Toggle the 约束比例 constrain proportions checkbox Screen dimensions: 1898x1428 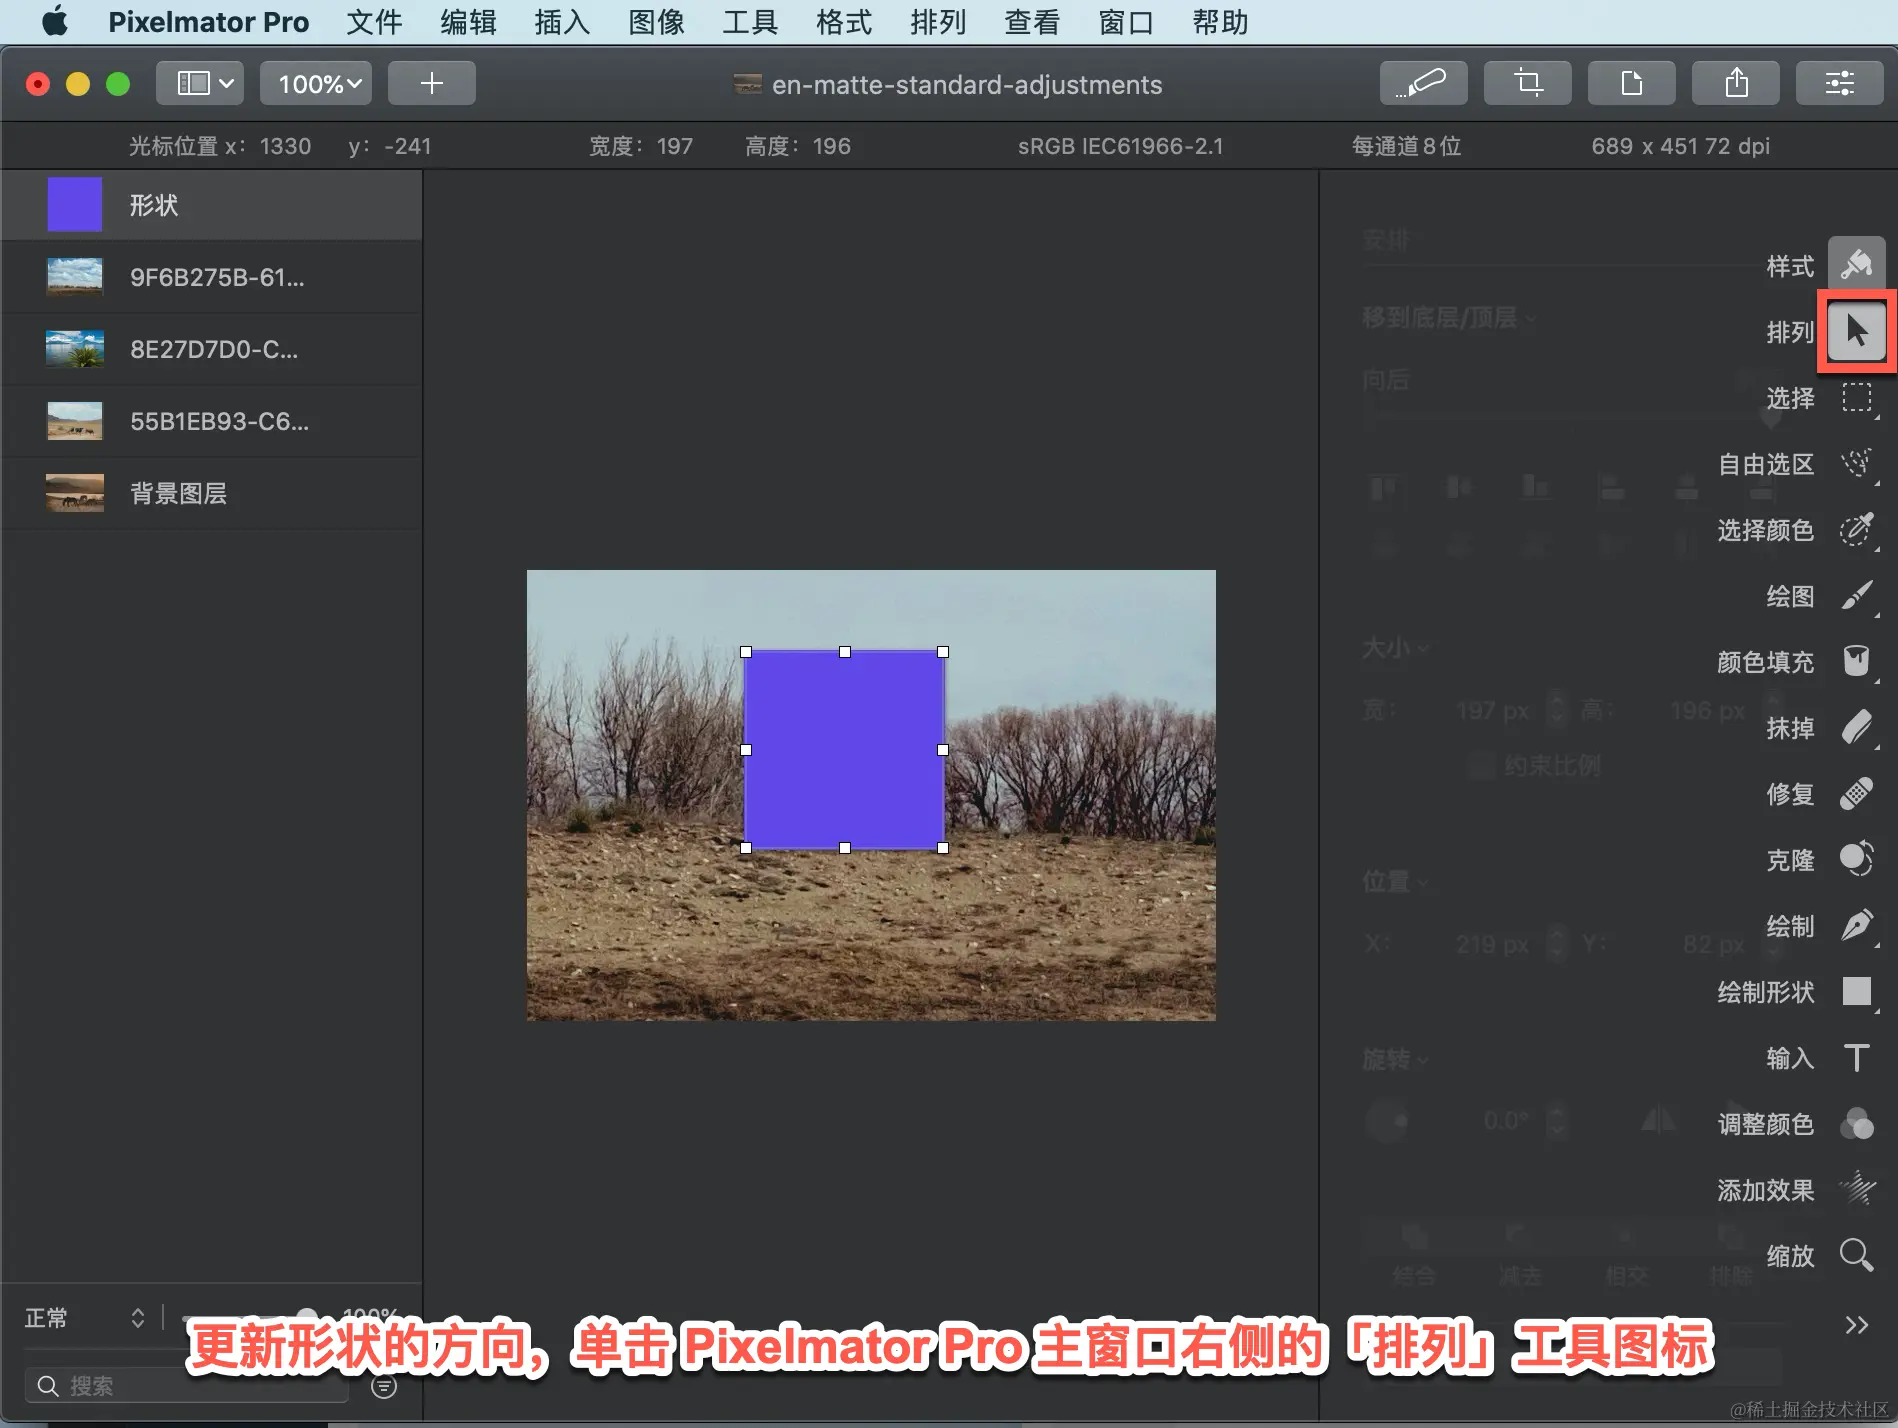click(1482, 766)
